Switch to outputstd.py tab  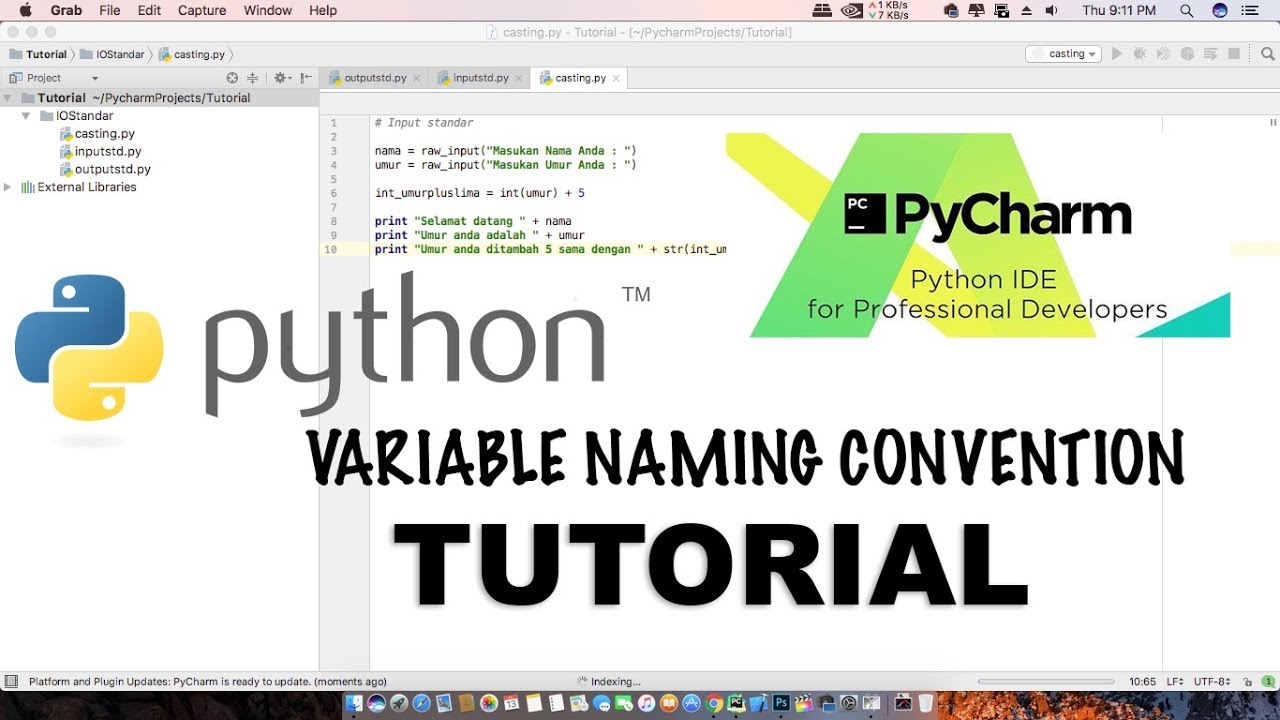coord(375,78)
